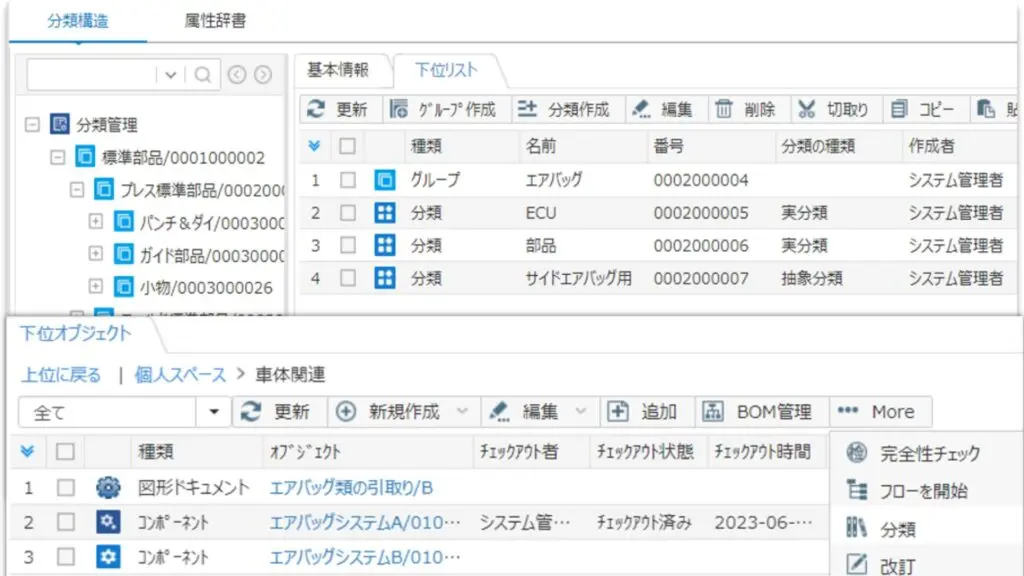
Task: Check the サイドエアバッグ用 row checkbox
Action: (347, 278)
